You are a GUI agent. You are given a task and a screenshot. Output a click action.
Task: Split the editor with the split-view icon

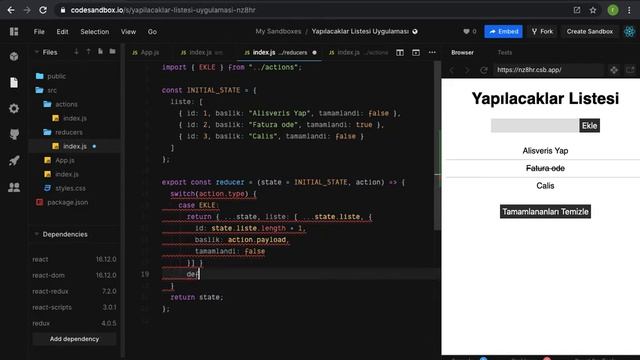[x=400, y=53]
